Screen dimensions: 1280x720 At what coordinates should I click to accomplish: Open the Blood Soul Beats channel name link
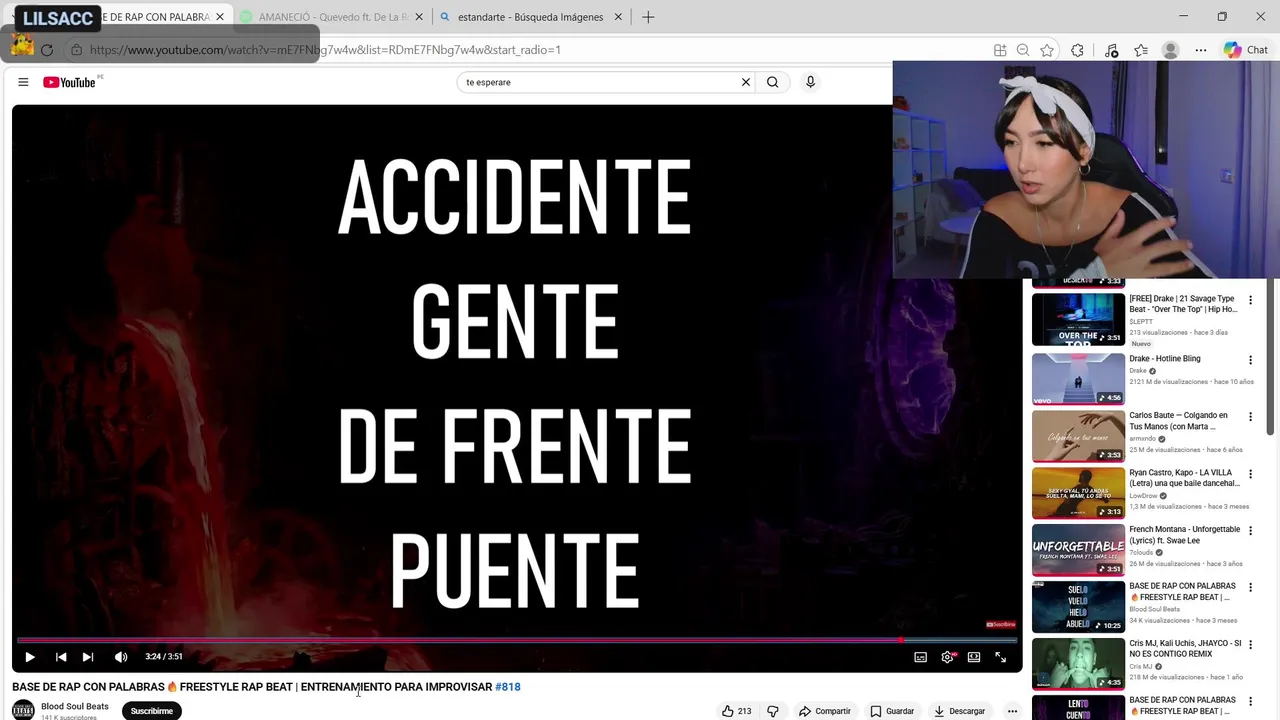click(x=75, y=706)
